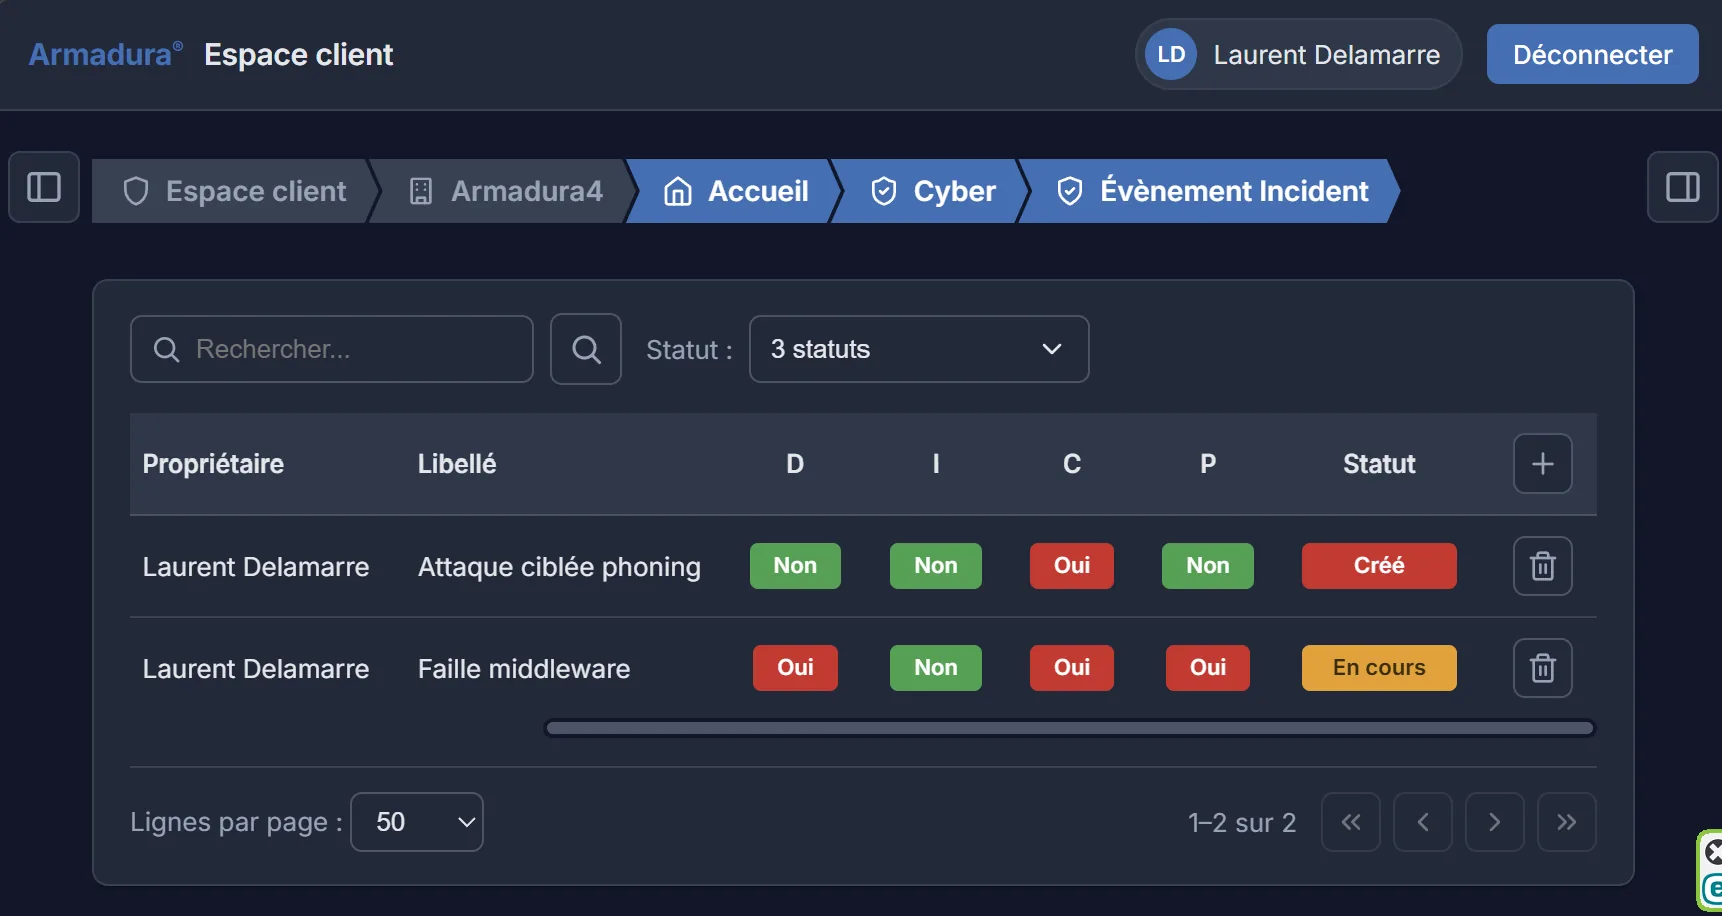Click the C column header
The width and height of the screenshot is (1722, 916).
tap(1072, 464)
